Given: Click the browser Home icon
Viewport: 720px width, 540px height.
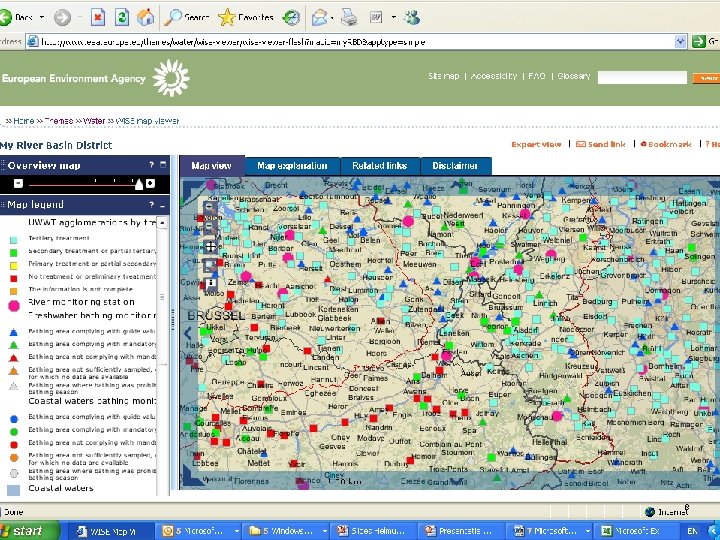Looking at the screenshot, I should pyautogui.click(x=146, y=17).
